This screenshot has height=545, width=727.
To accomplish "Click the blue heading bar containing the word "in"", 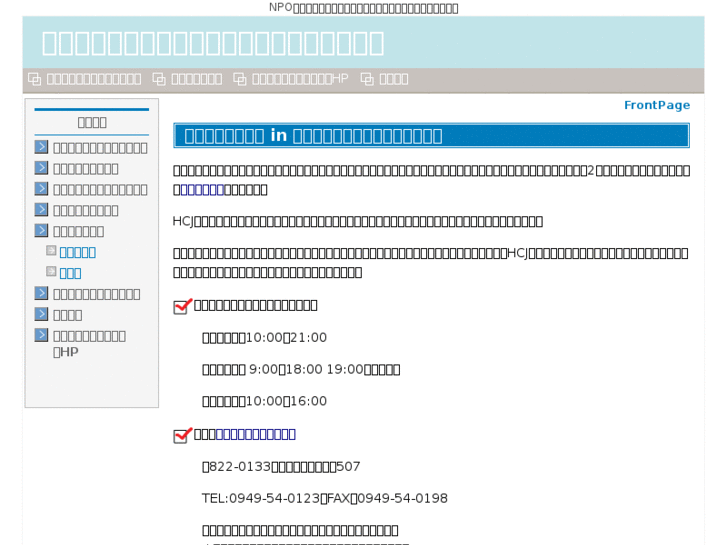I will coord(431,135).
